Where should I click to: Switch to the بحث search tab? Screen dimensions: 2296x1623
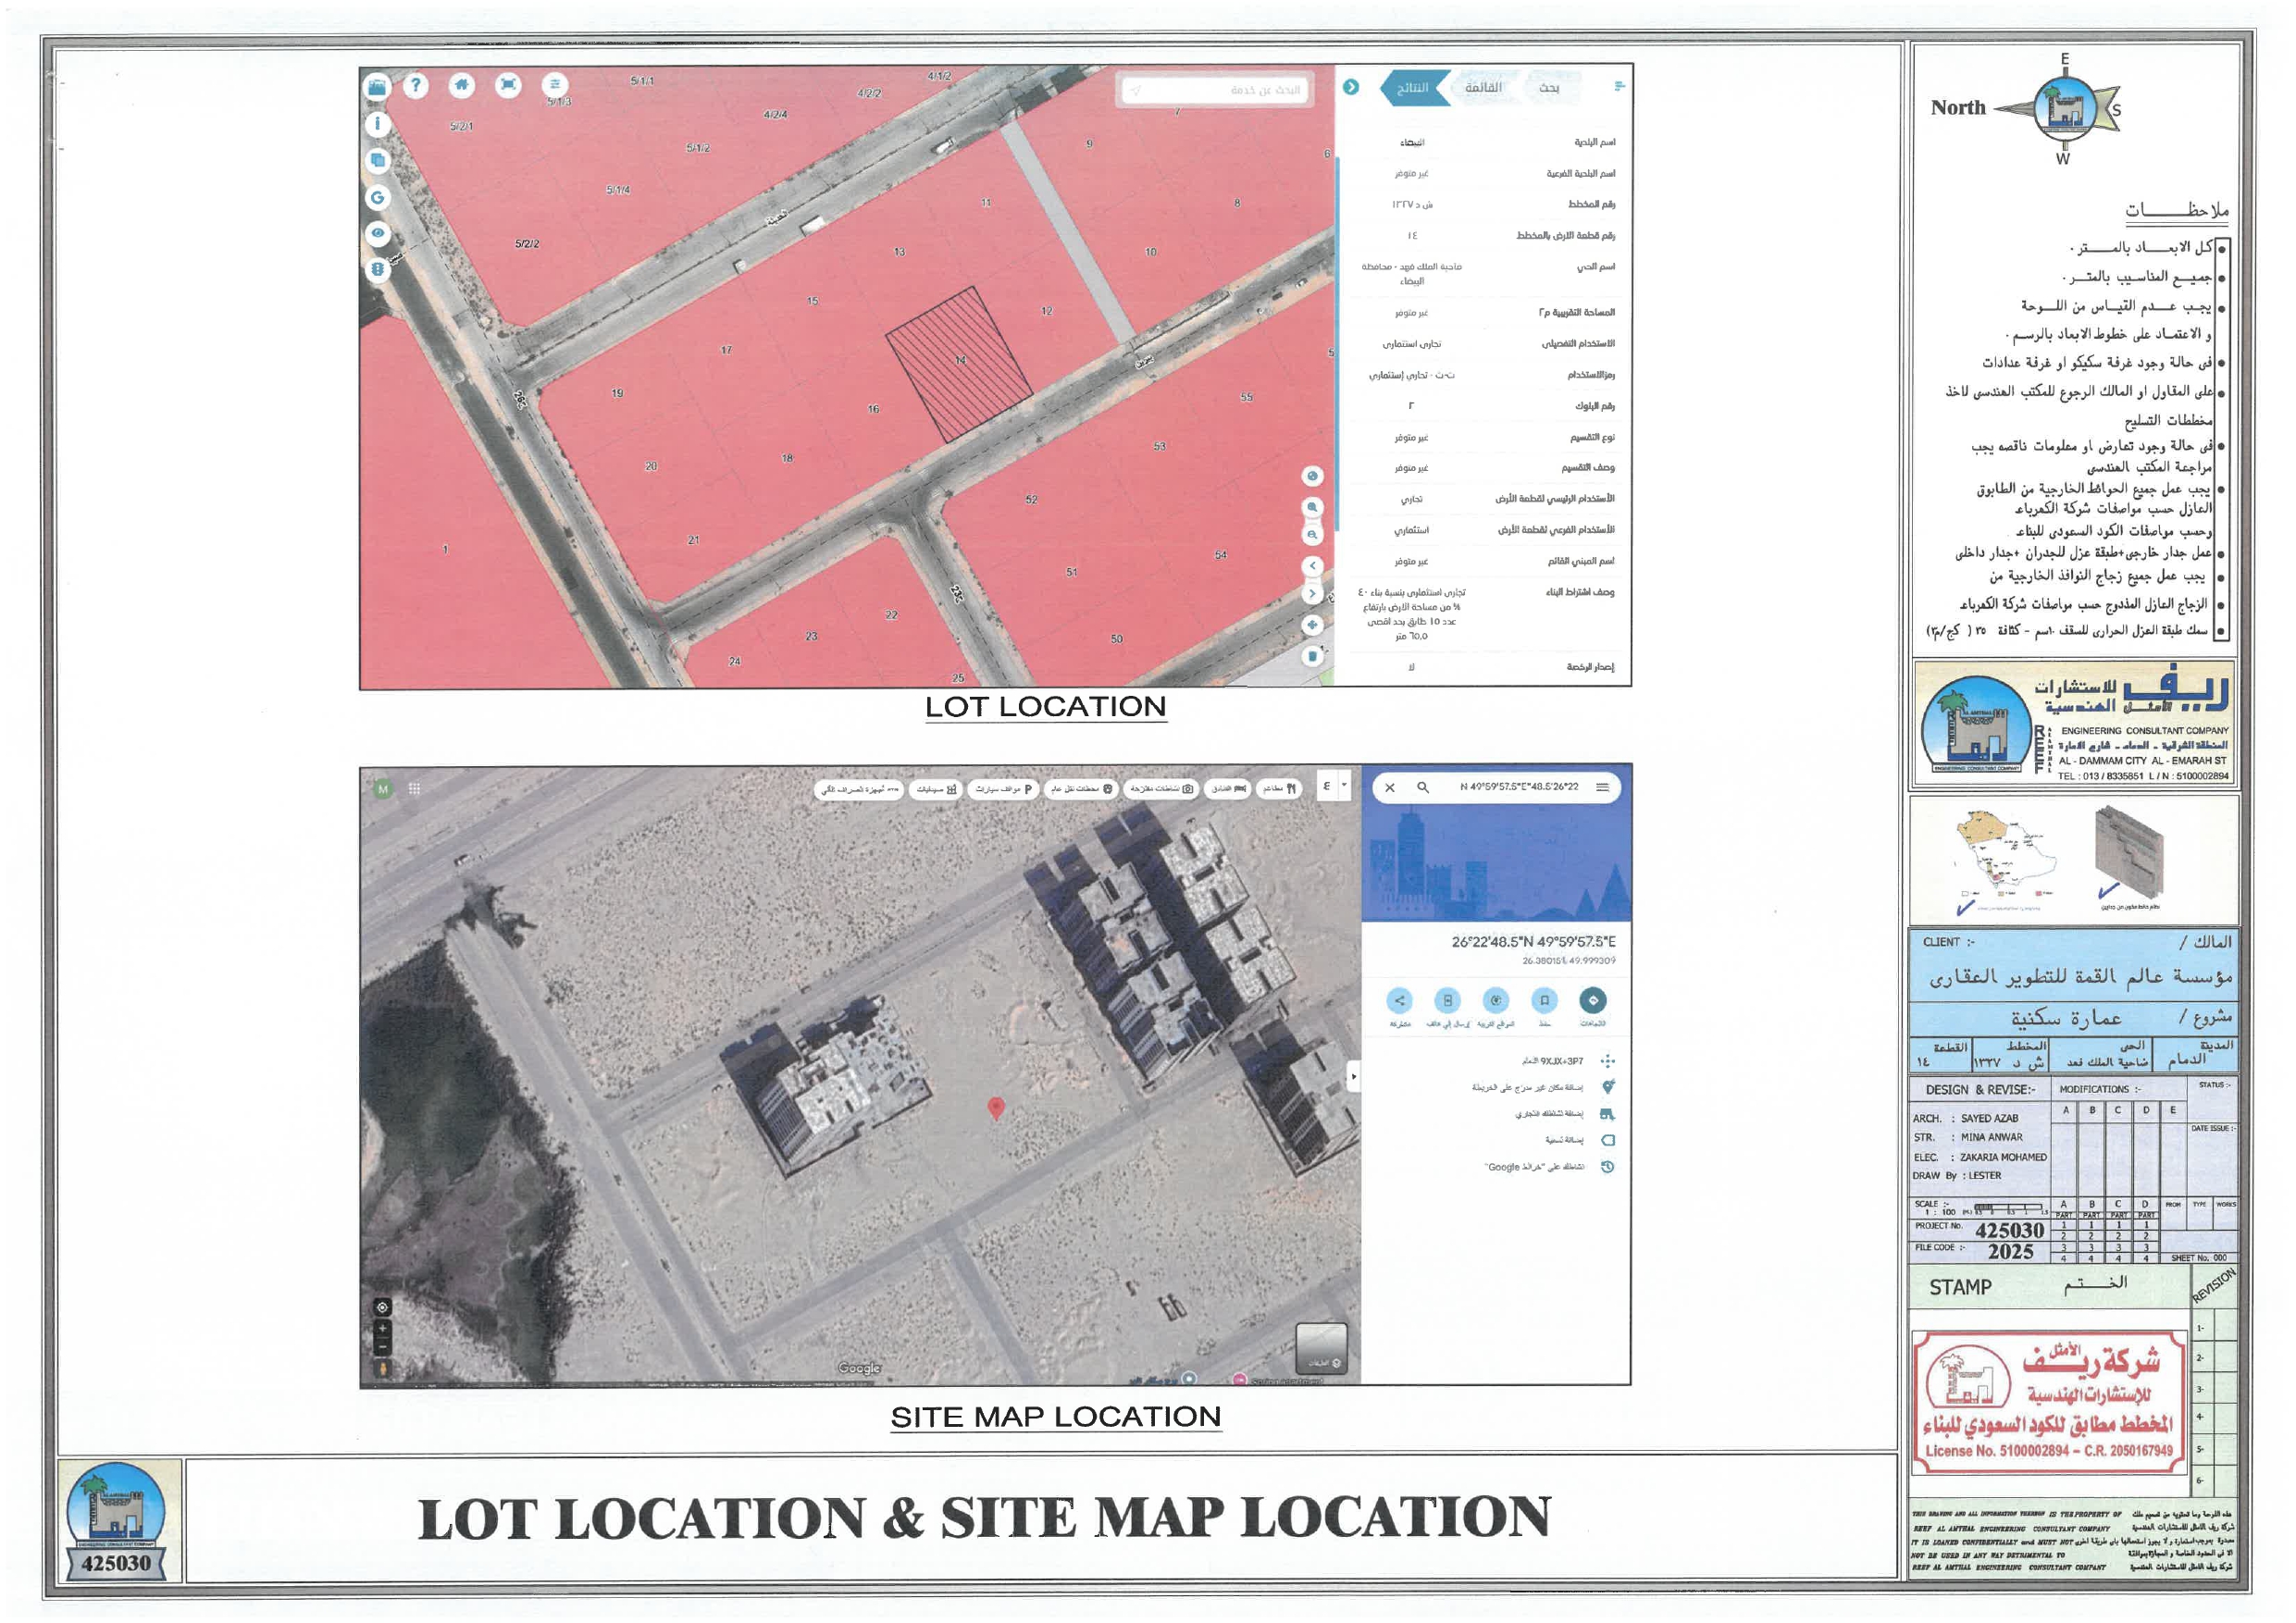1549,88
